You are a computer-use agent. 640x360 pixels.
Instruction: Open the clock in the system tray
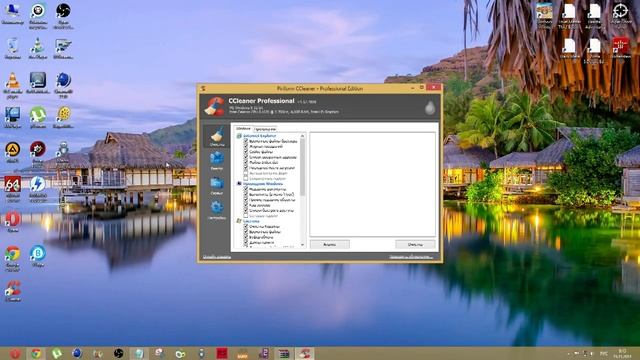tap(622, 353)
